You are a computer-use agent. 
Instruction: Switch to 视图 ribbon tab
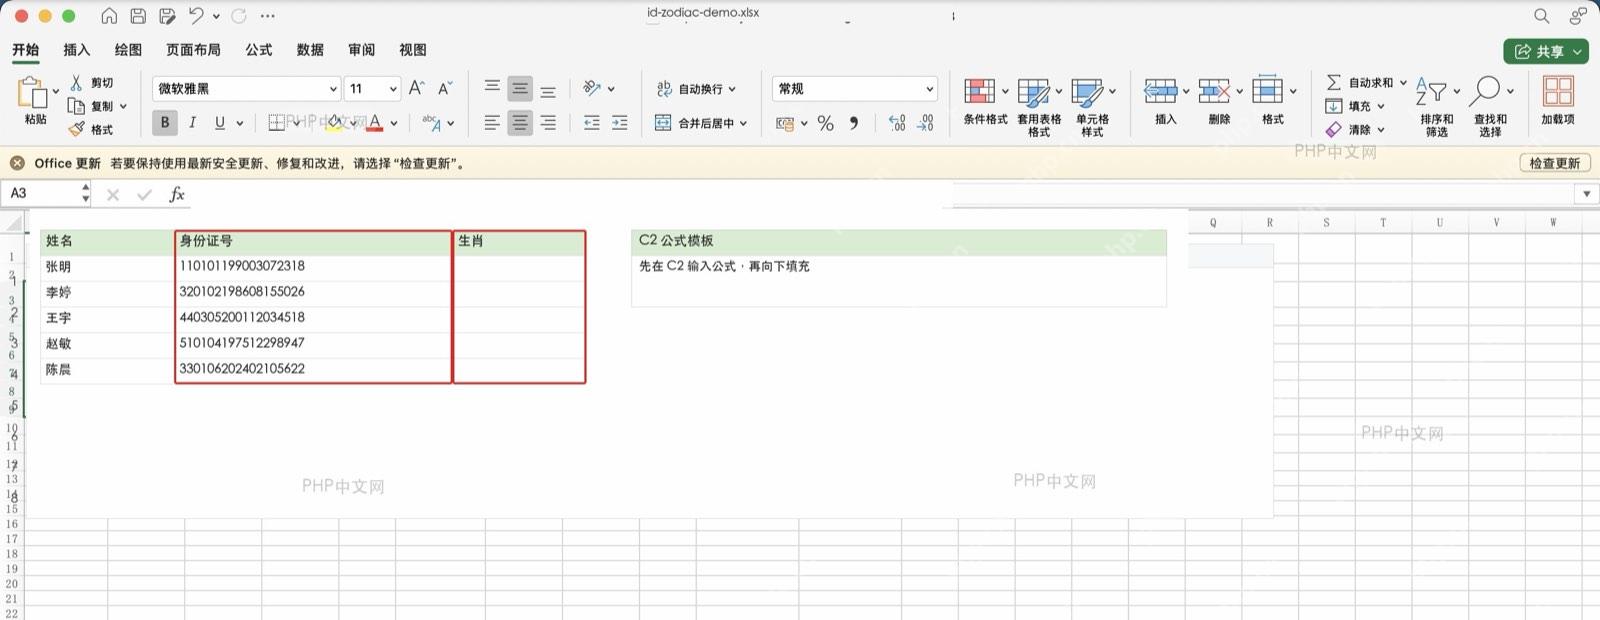tap(413, 50)
